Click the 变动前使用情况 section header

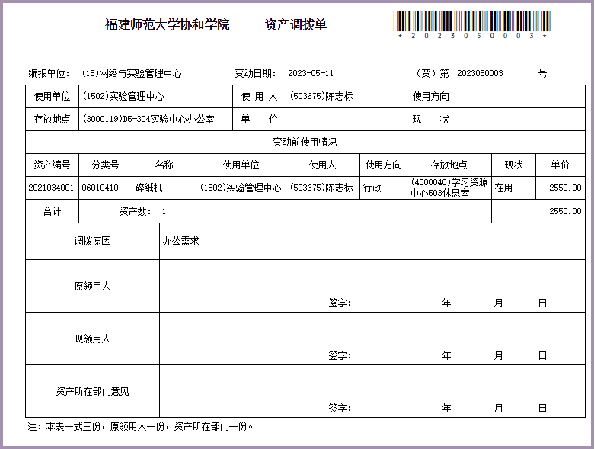[x=305, y=142]
